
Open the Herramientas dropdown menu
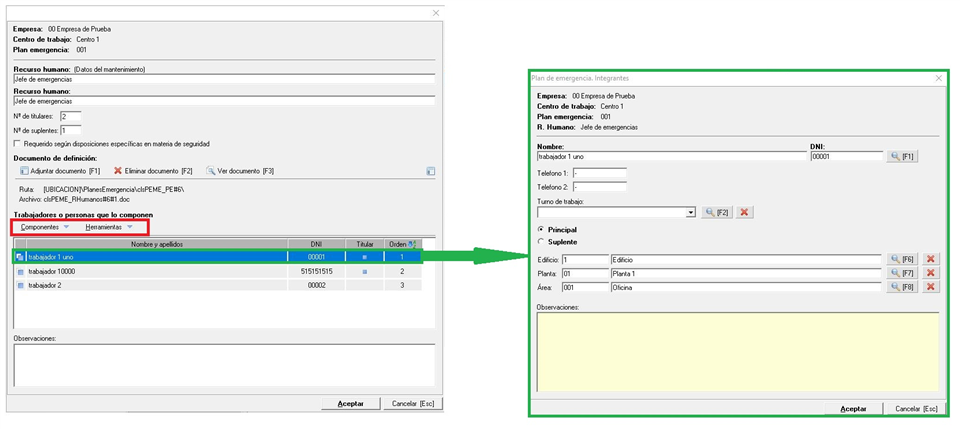[x=109, y=227]
